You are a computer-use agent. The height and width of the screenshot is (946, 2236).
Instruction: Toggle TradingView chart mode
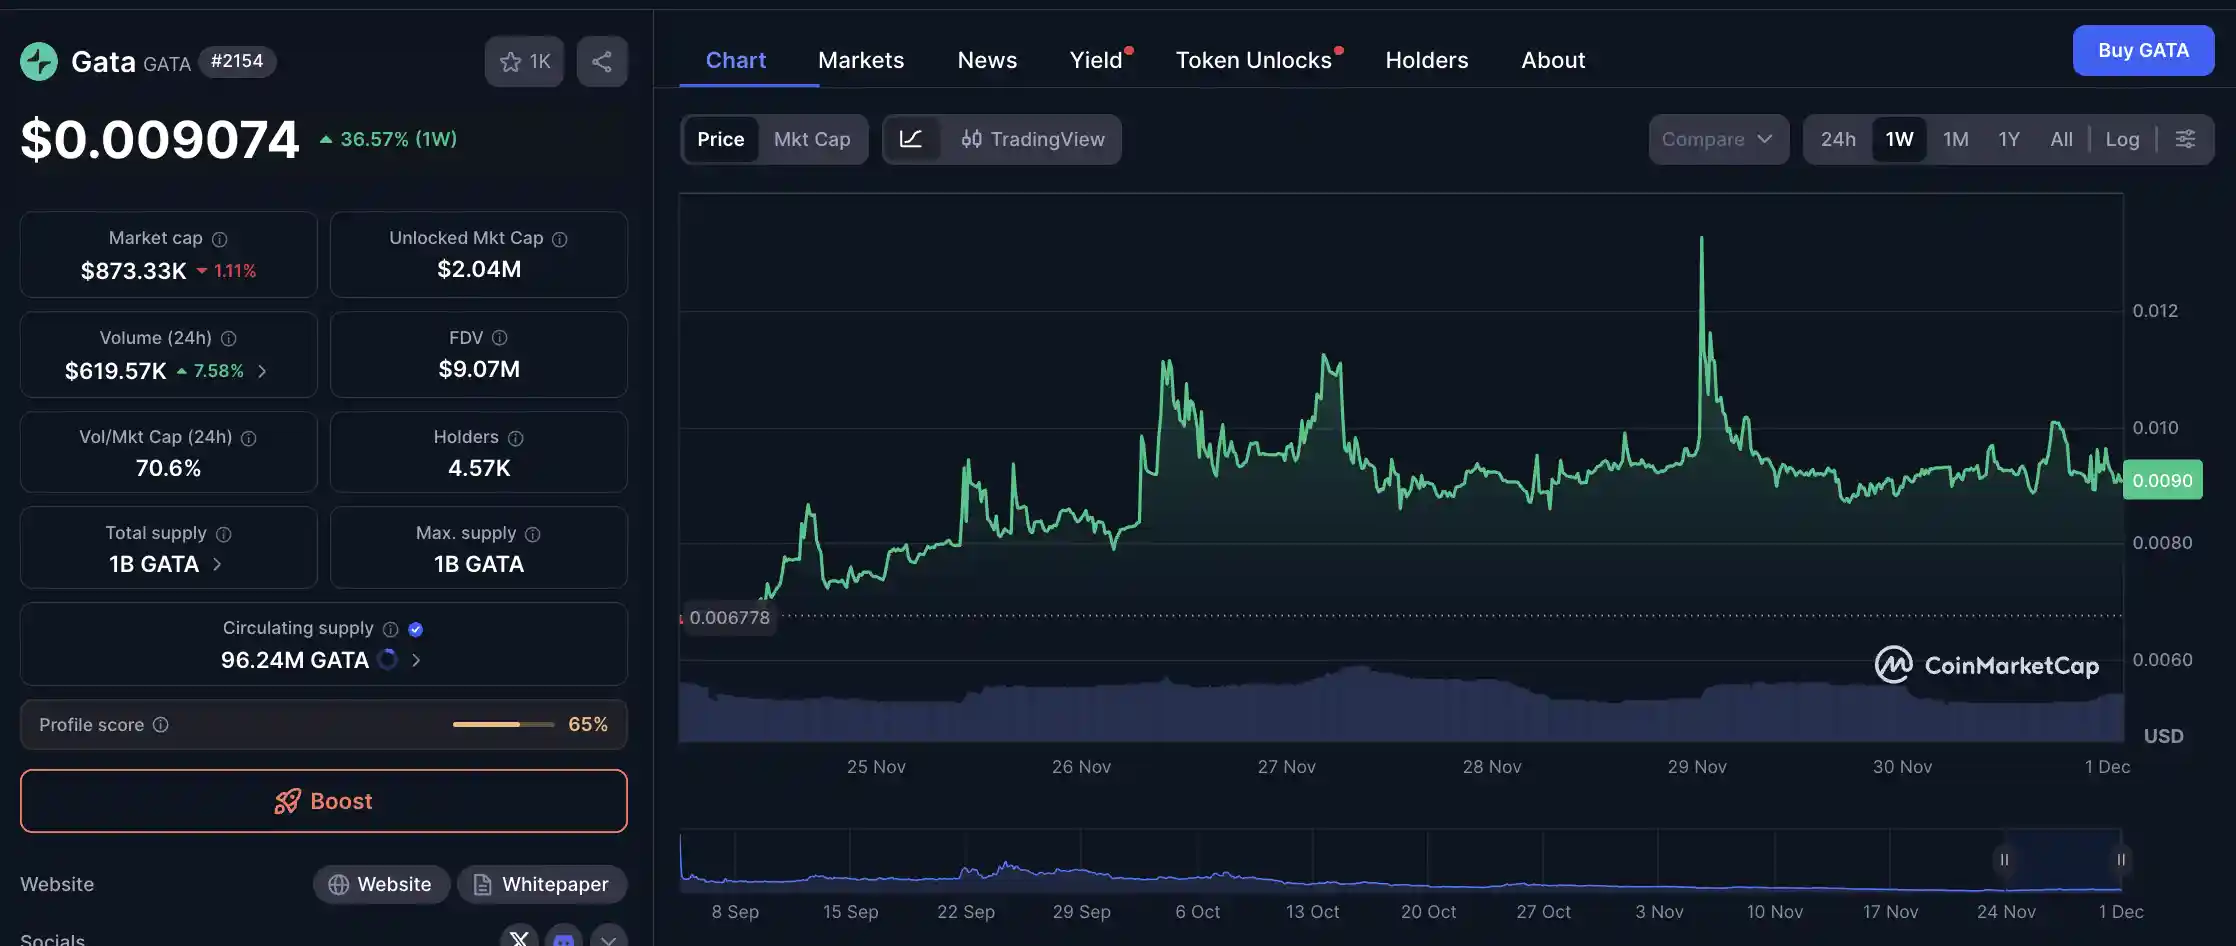pyautogui.click(x=1032, y=139)
